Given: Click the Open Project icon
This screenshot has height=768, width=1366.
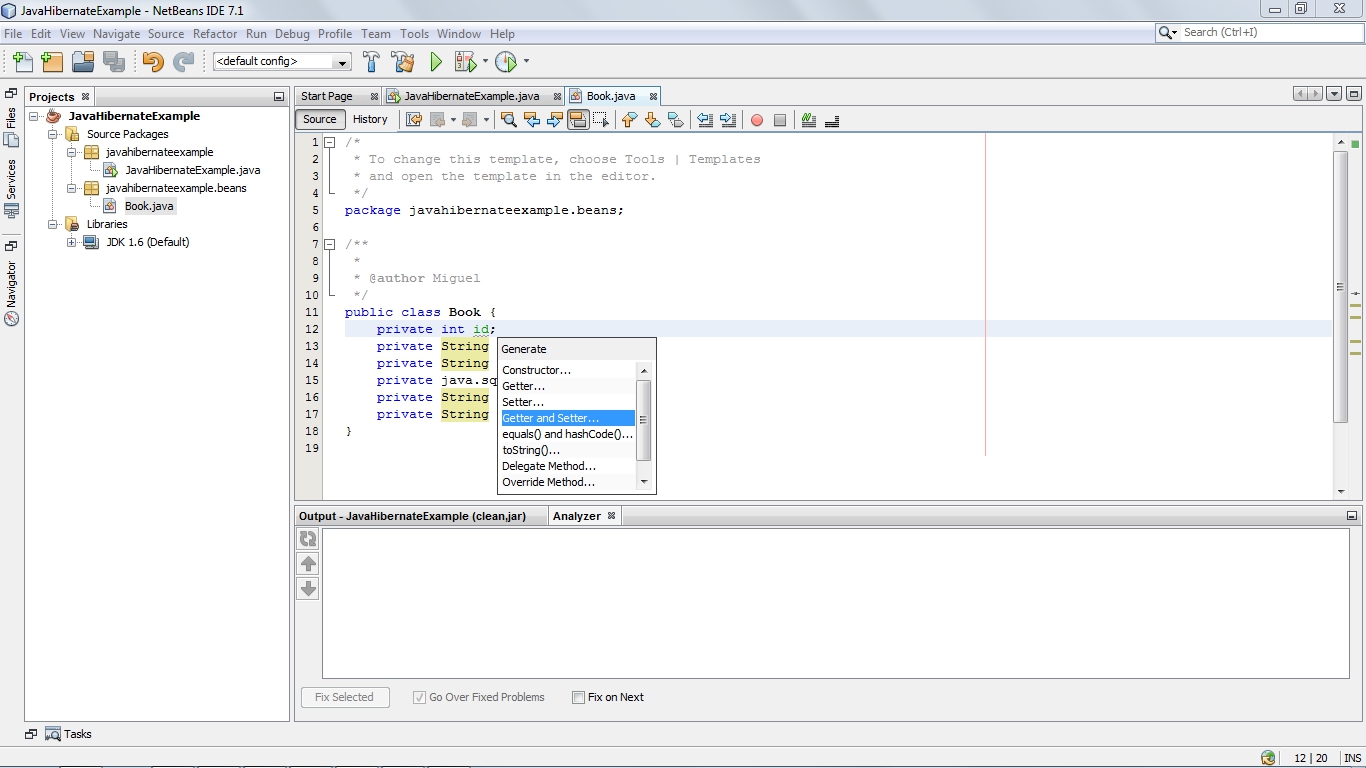Looking at the screenshot, I should 83,62.
